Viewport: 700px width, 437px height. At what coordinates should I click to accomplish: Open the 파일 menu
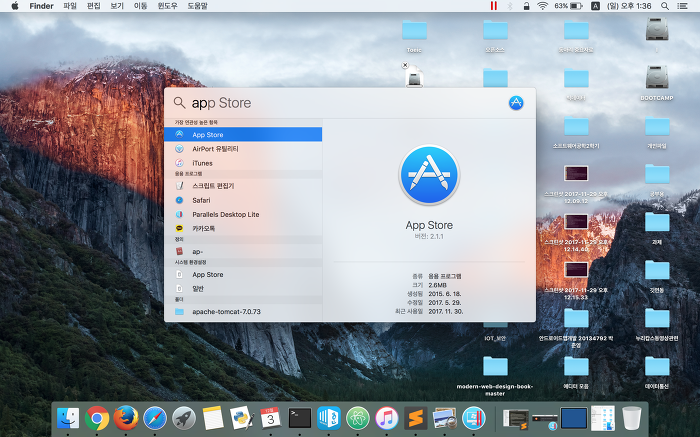tap(70, 6)
